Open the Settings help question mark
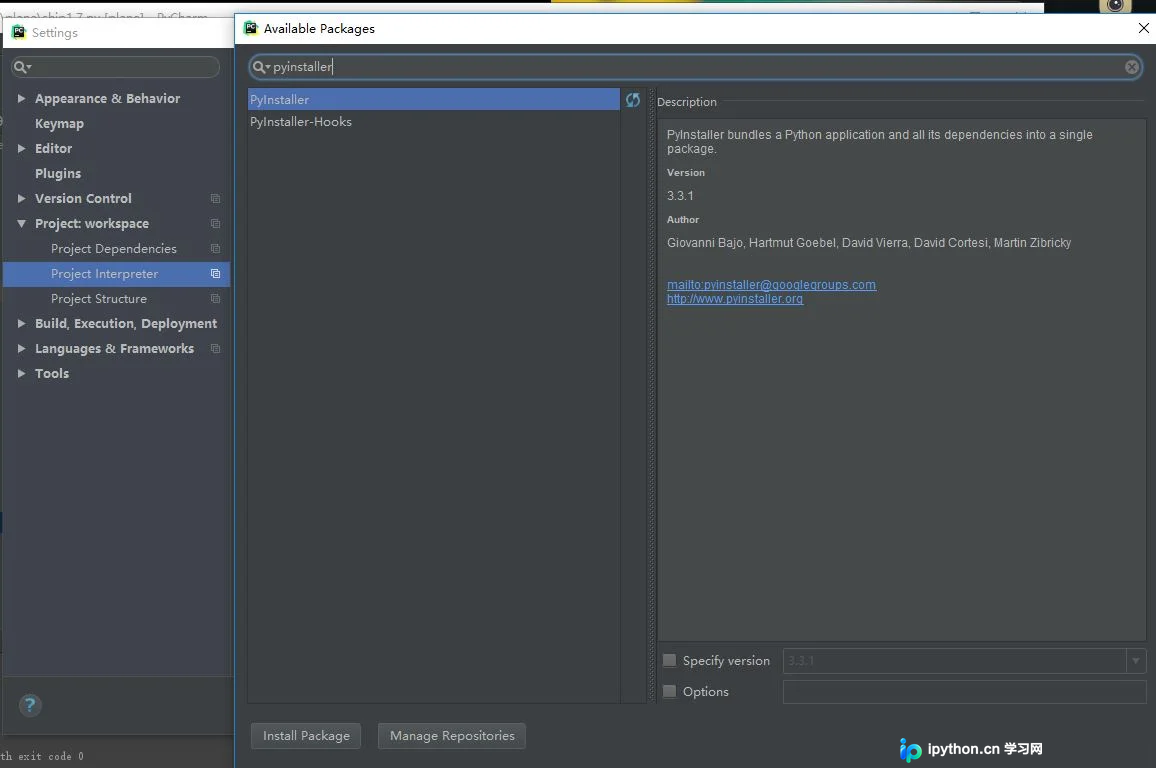 coord(30,705)
